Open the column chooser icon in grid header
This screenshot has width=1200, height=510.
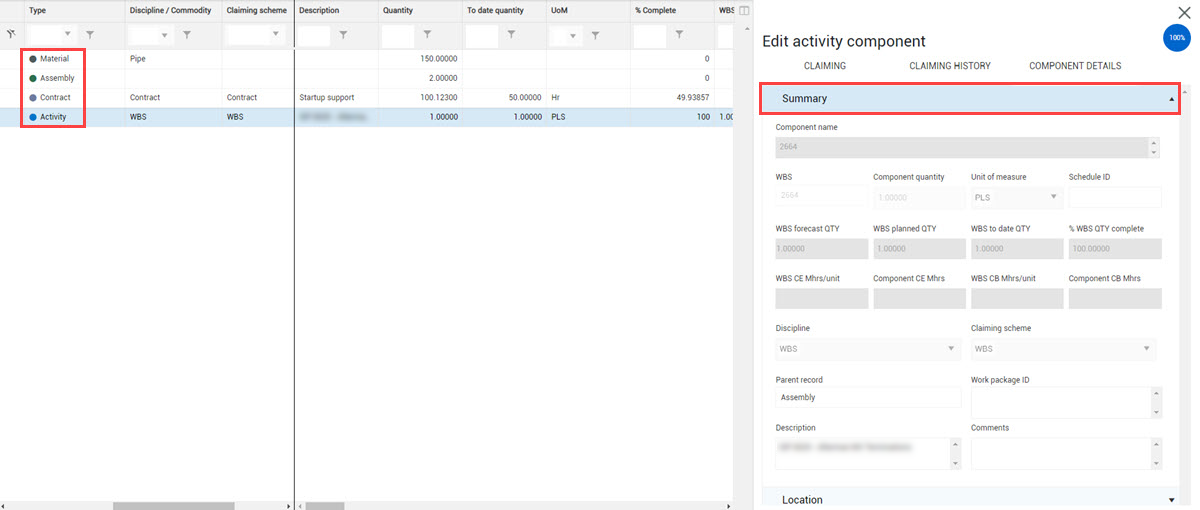743,11
